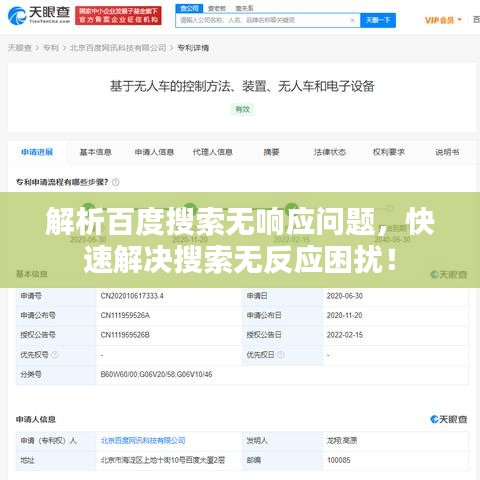This screenshot has width=480, height=480.
Task: Select the 查公司 search type tab
Action: [x=189, y=8]
